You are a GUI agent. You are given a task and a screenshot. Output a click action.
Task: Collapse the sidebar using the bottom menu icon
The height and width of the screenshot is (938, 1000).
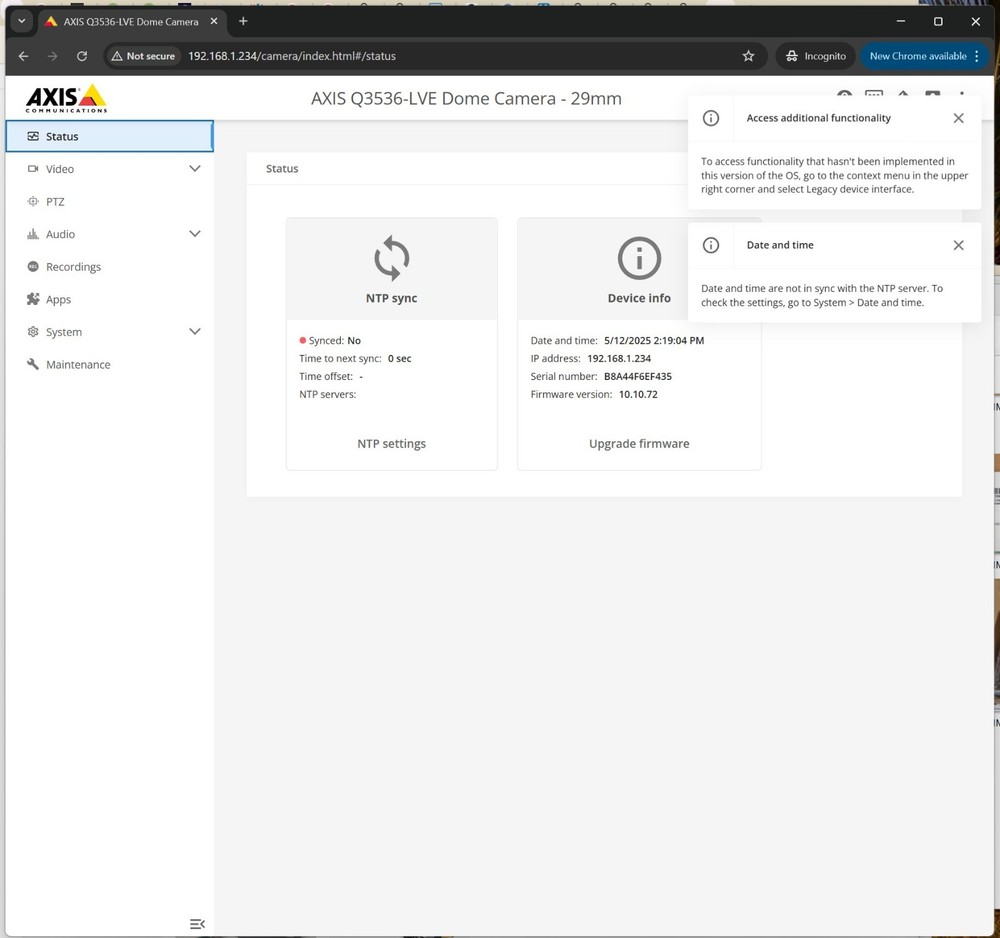pos(197,924)
